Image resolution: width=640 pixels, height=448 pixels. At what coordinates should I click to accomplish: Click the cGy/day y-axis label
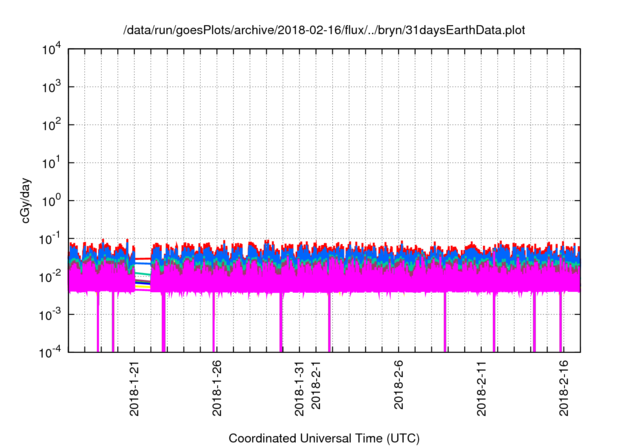pyautogui.click(x=26, y=200)
